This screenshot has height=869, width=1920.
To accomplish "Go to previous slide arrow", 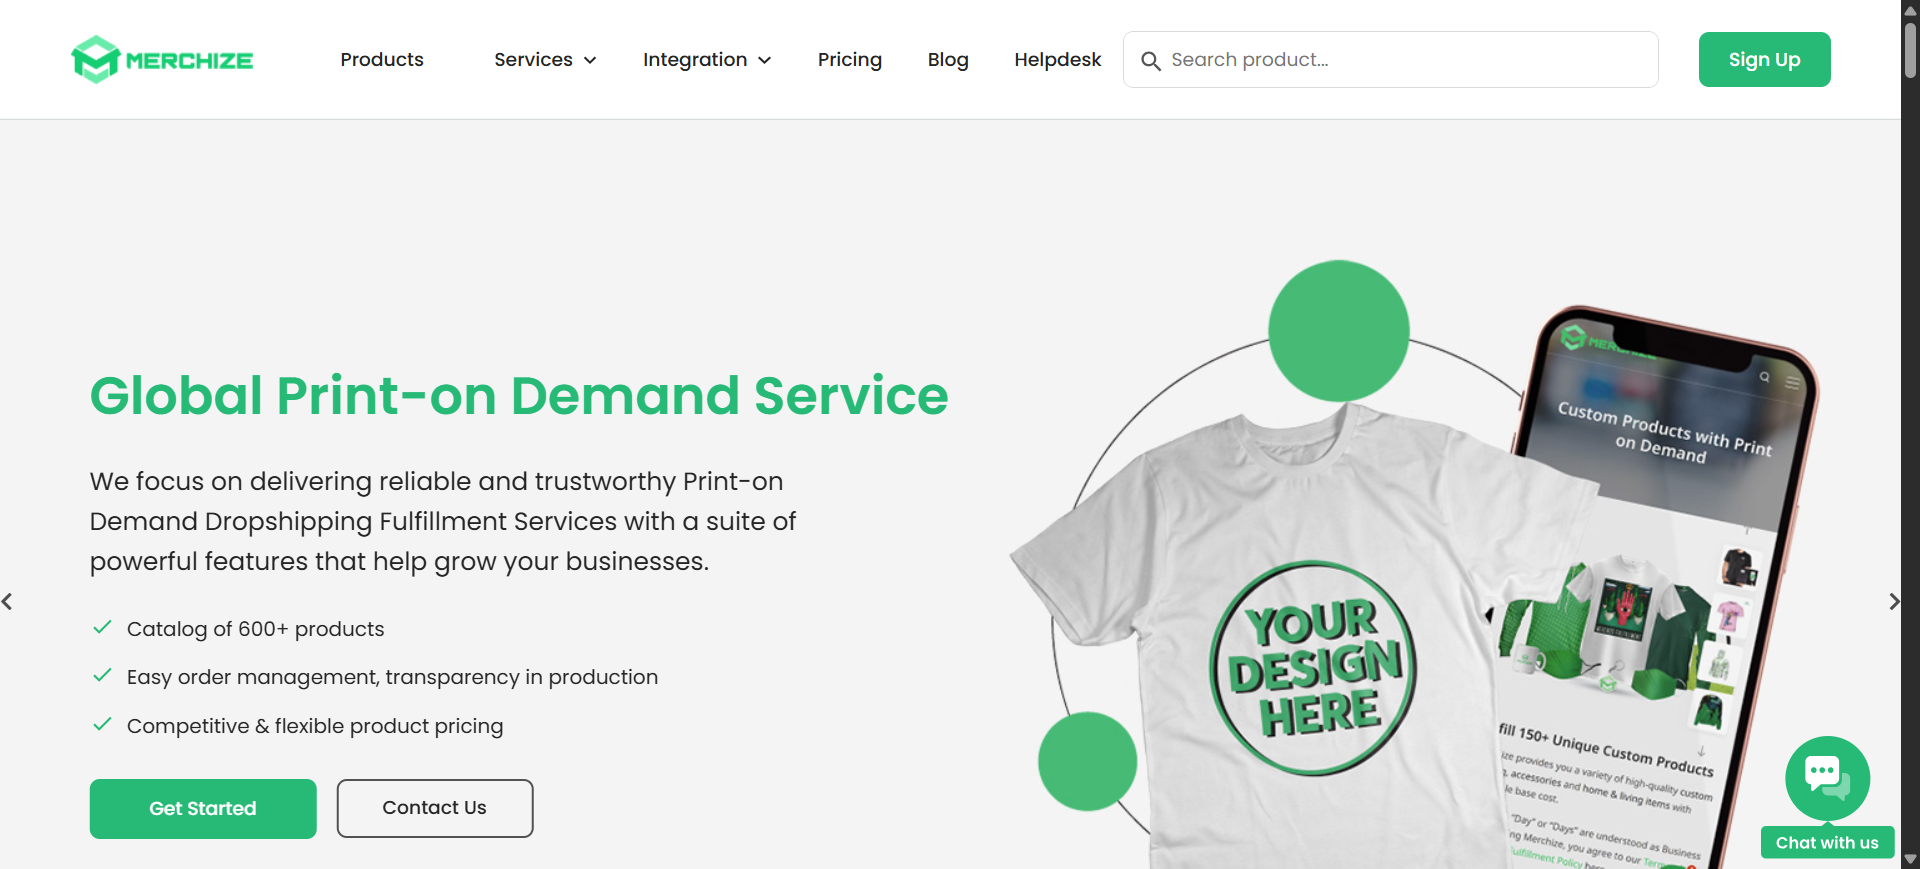I will point(8,601).
